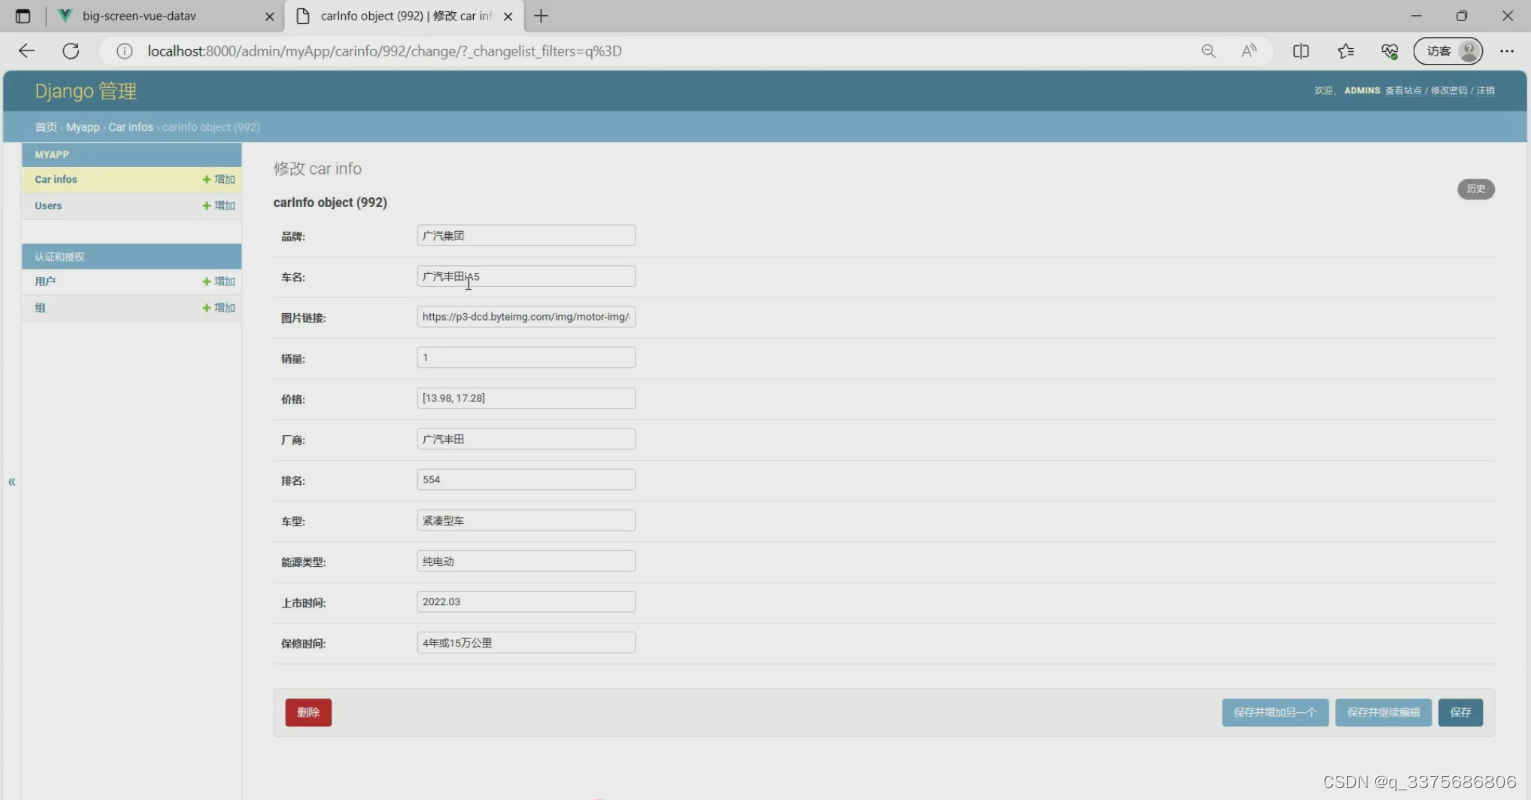Open MYAPP section header
This screenshot has width=1531, height=800.
52,155
